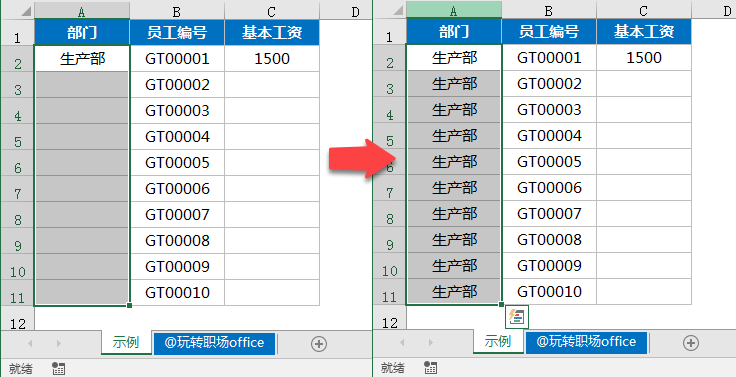This screenshot has height=377, width=736.
Task: Select GT00006 in left sheet
Action: click(177, 189)
